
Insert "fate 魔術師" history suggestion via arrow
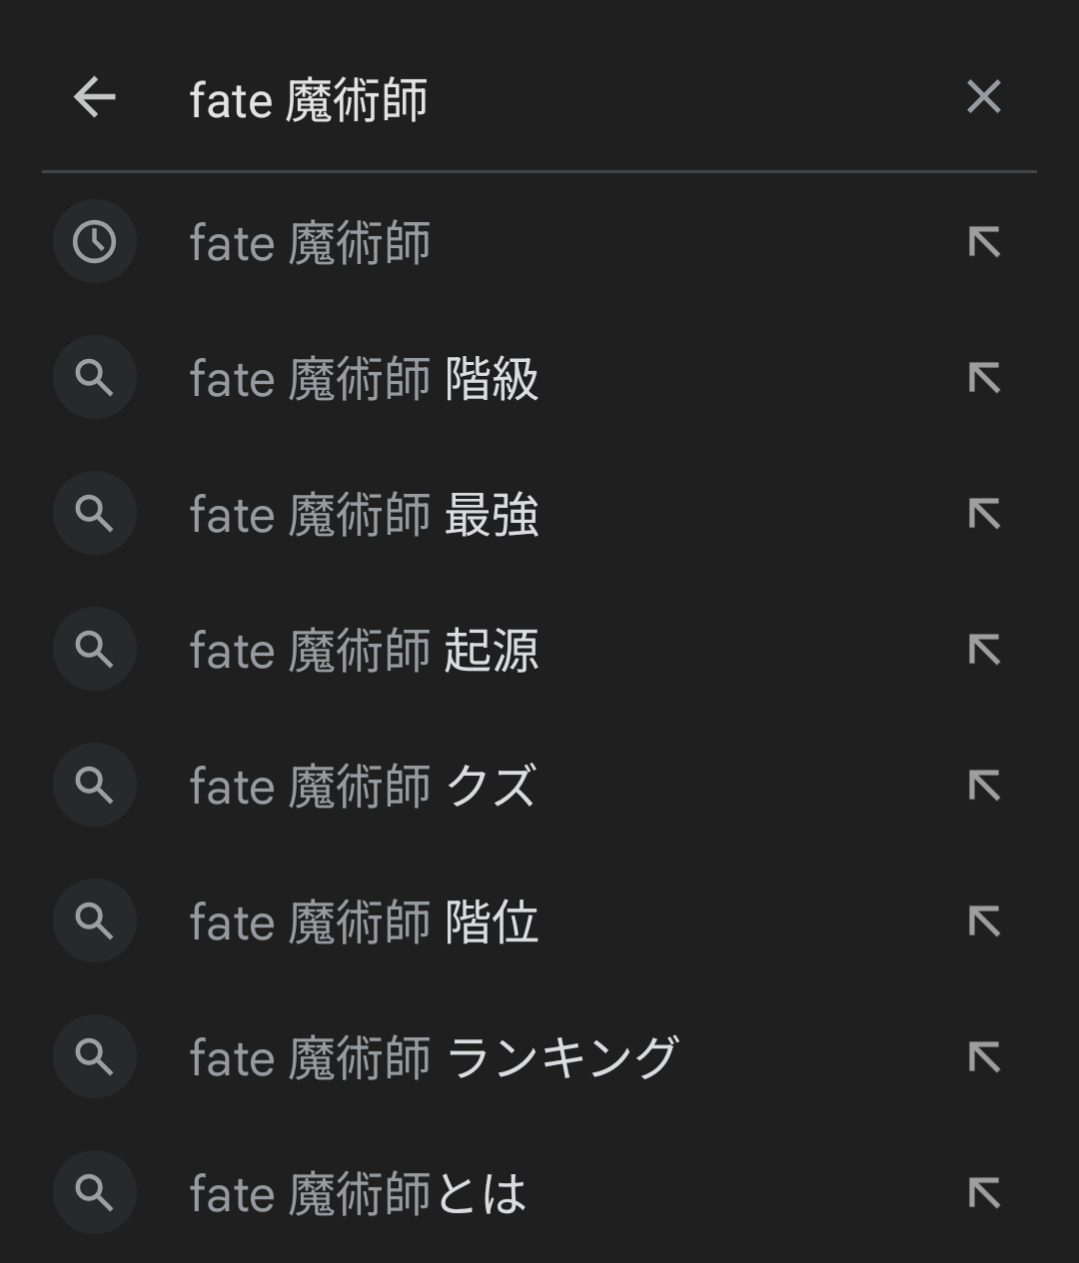[x=984, y=242]
